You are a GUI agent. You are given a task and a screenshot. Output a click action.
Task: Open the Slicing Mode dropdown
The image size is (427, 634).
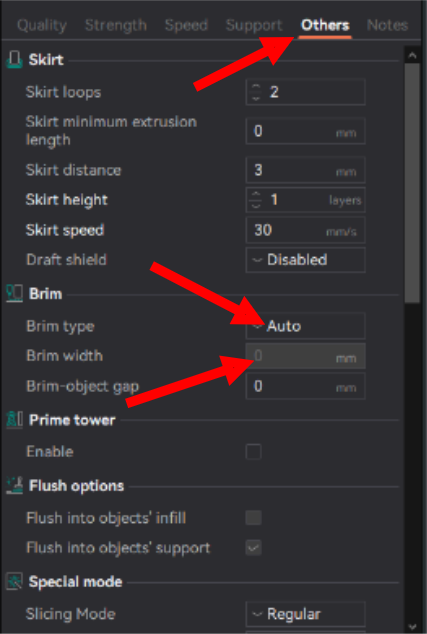click(305, 614)
